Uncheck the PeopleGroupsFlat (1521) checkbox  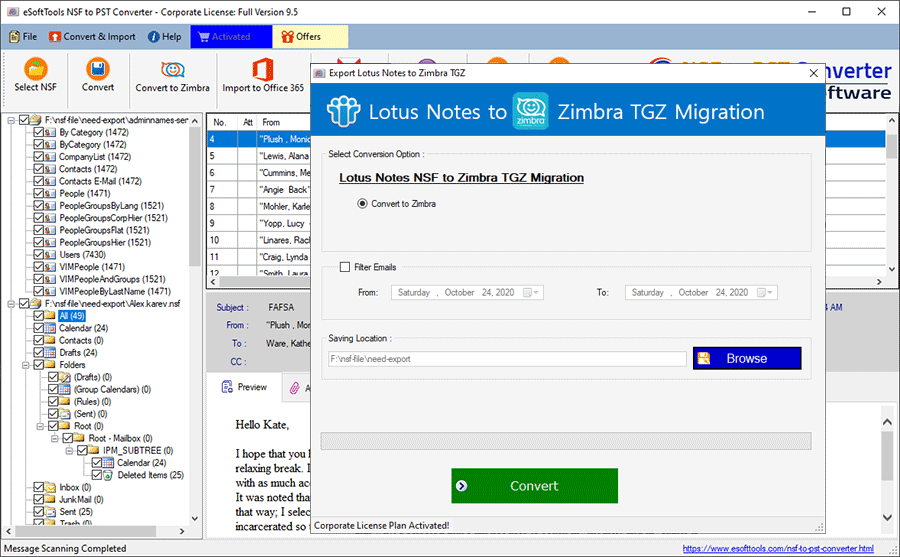(x=38, y=230)
